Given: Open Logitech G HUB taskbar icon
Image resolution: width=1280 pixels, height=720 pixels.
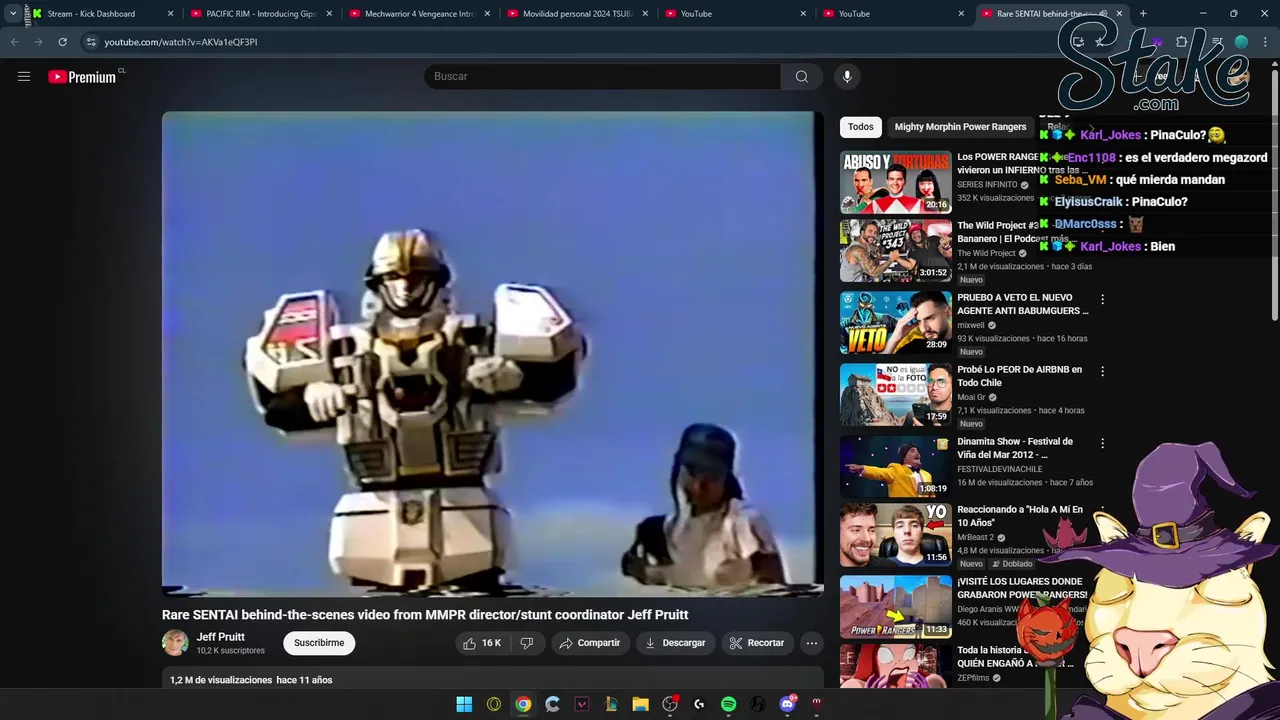Looking at the screenshot, I should [699, 704].
